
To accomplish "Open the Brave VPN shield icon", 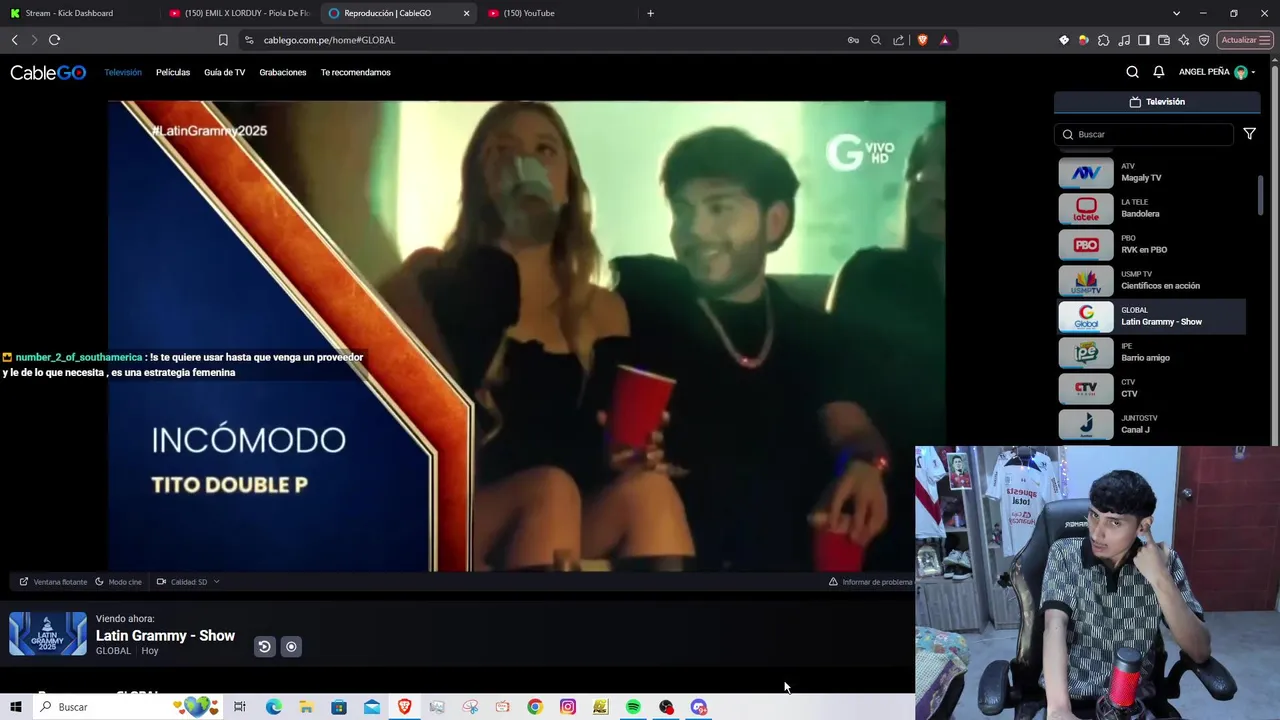I will [1204, 40].
